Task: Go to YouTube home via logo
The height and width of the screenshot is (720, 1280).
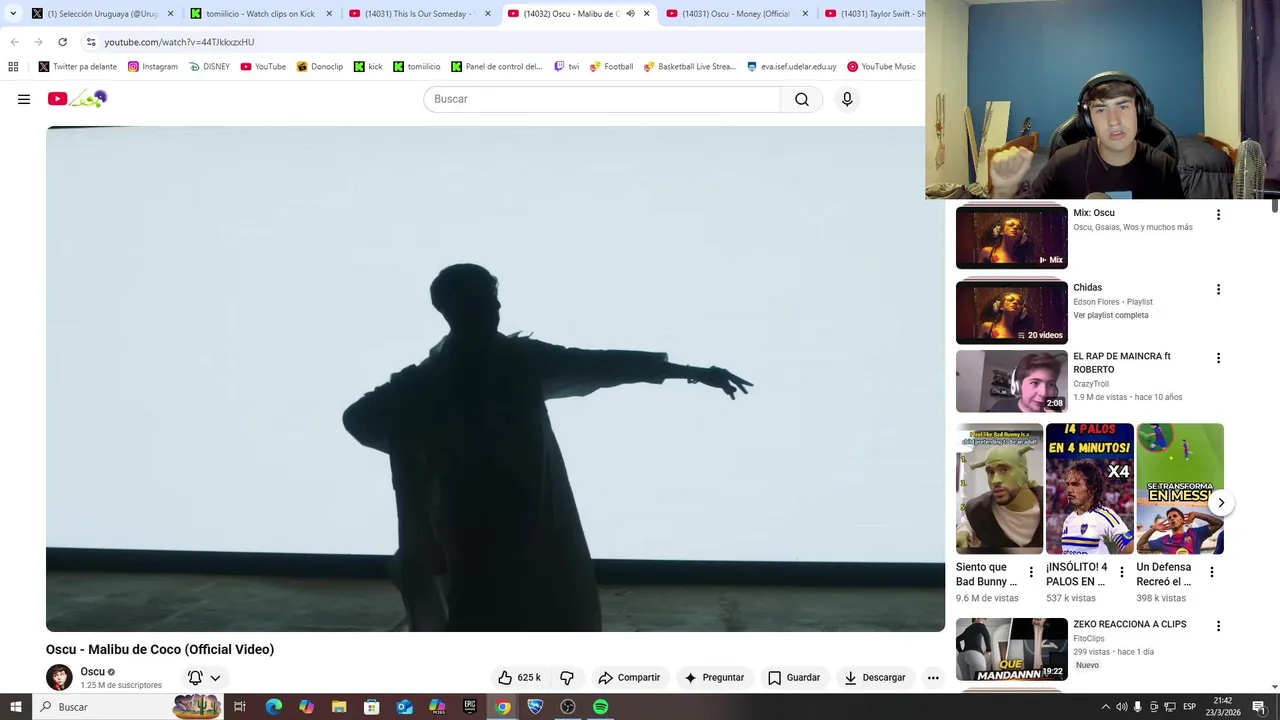Action: click(x=77, y=99)
